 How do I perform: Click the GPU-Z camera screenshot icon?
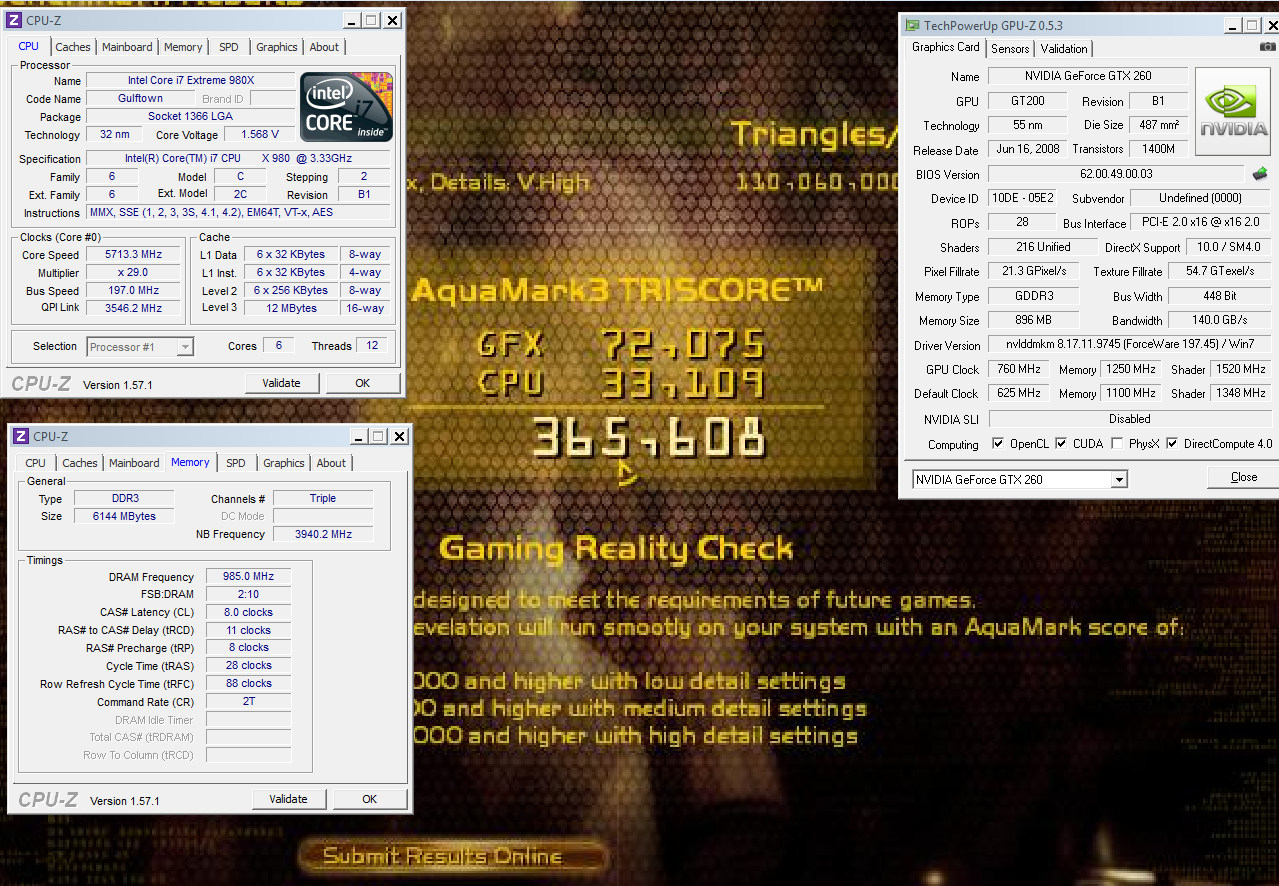1268,48
